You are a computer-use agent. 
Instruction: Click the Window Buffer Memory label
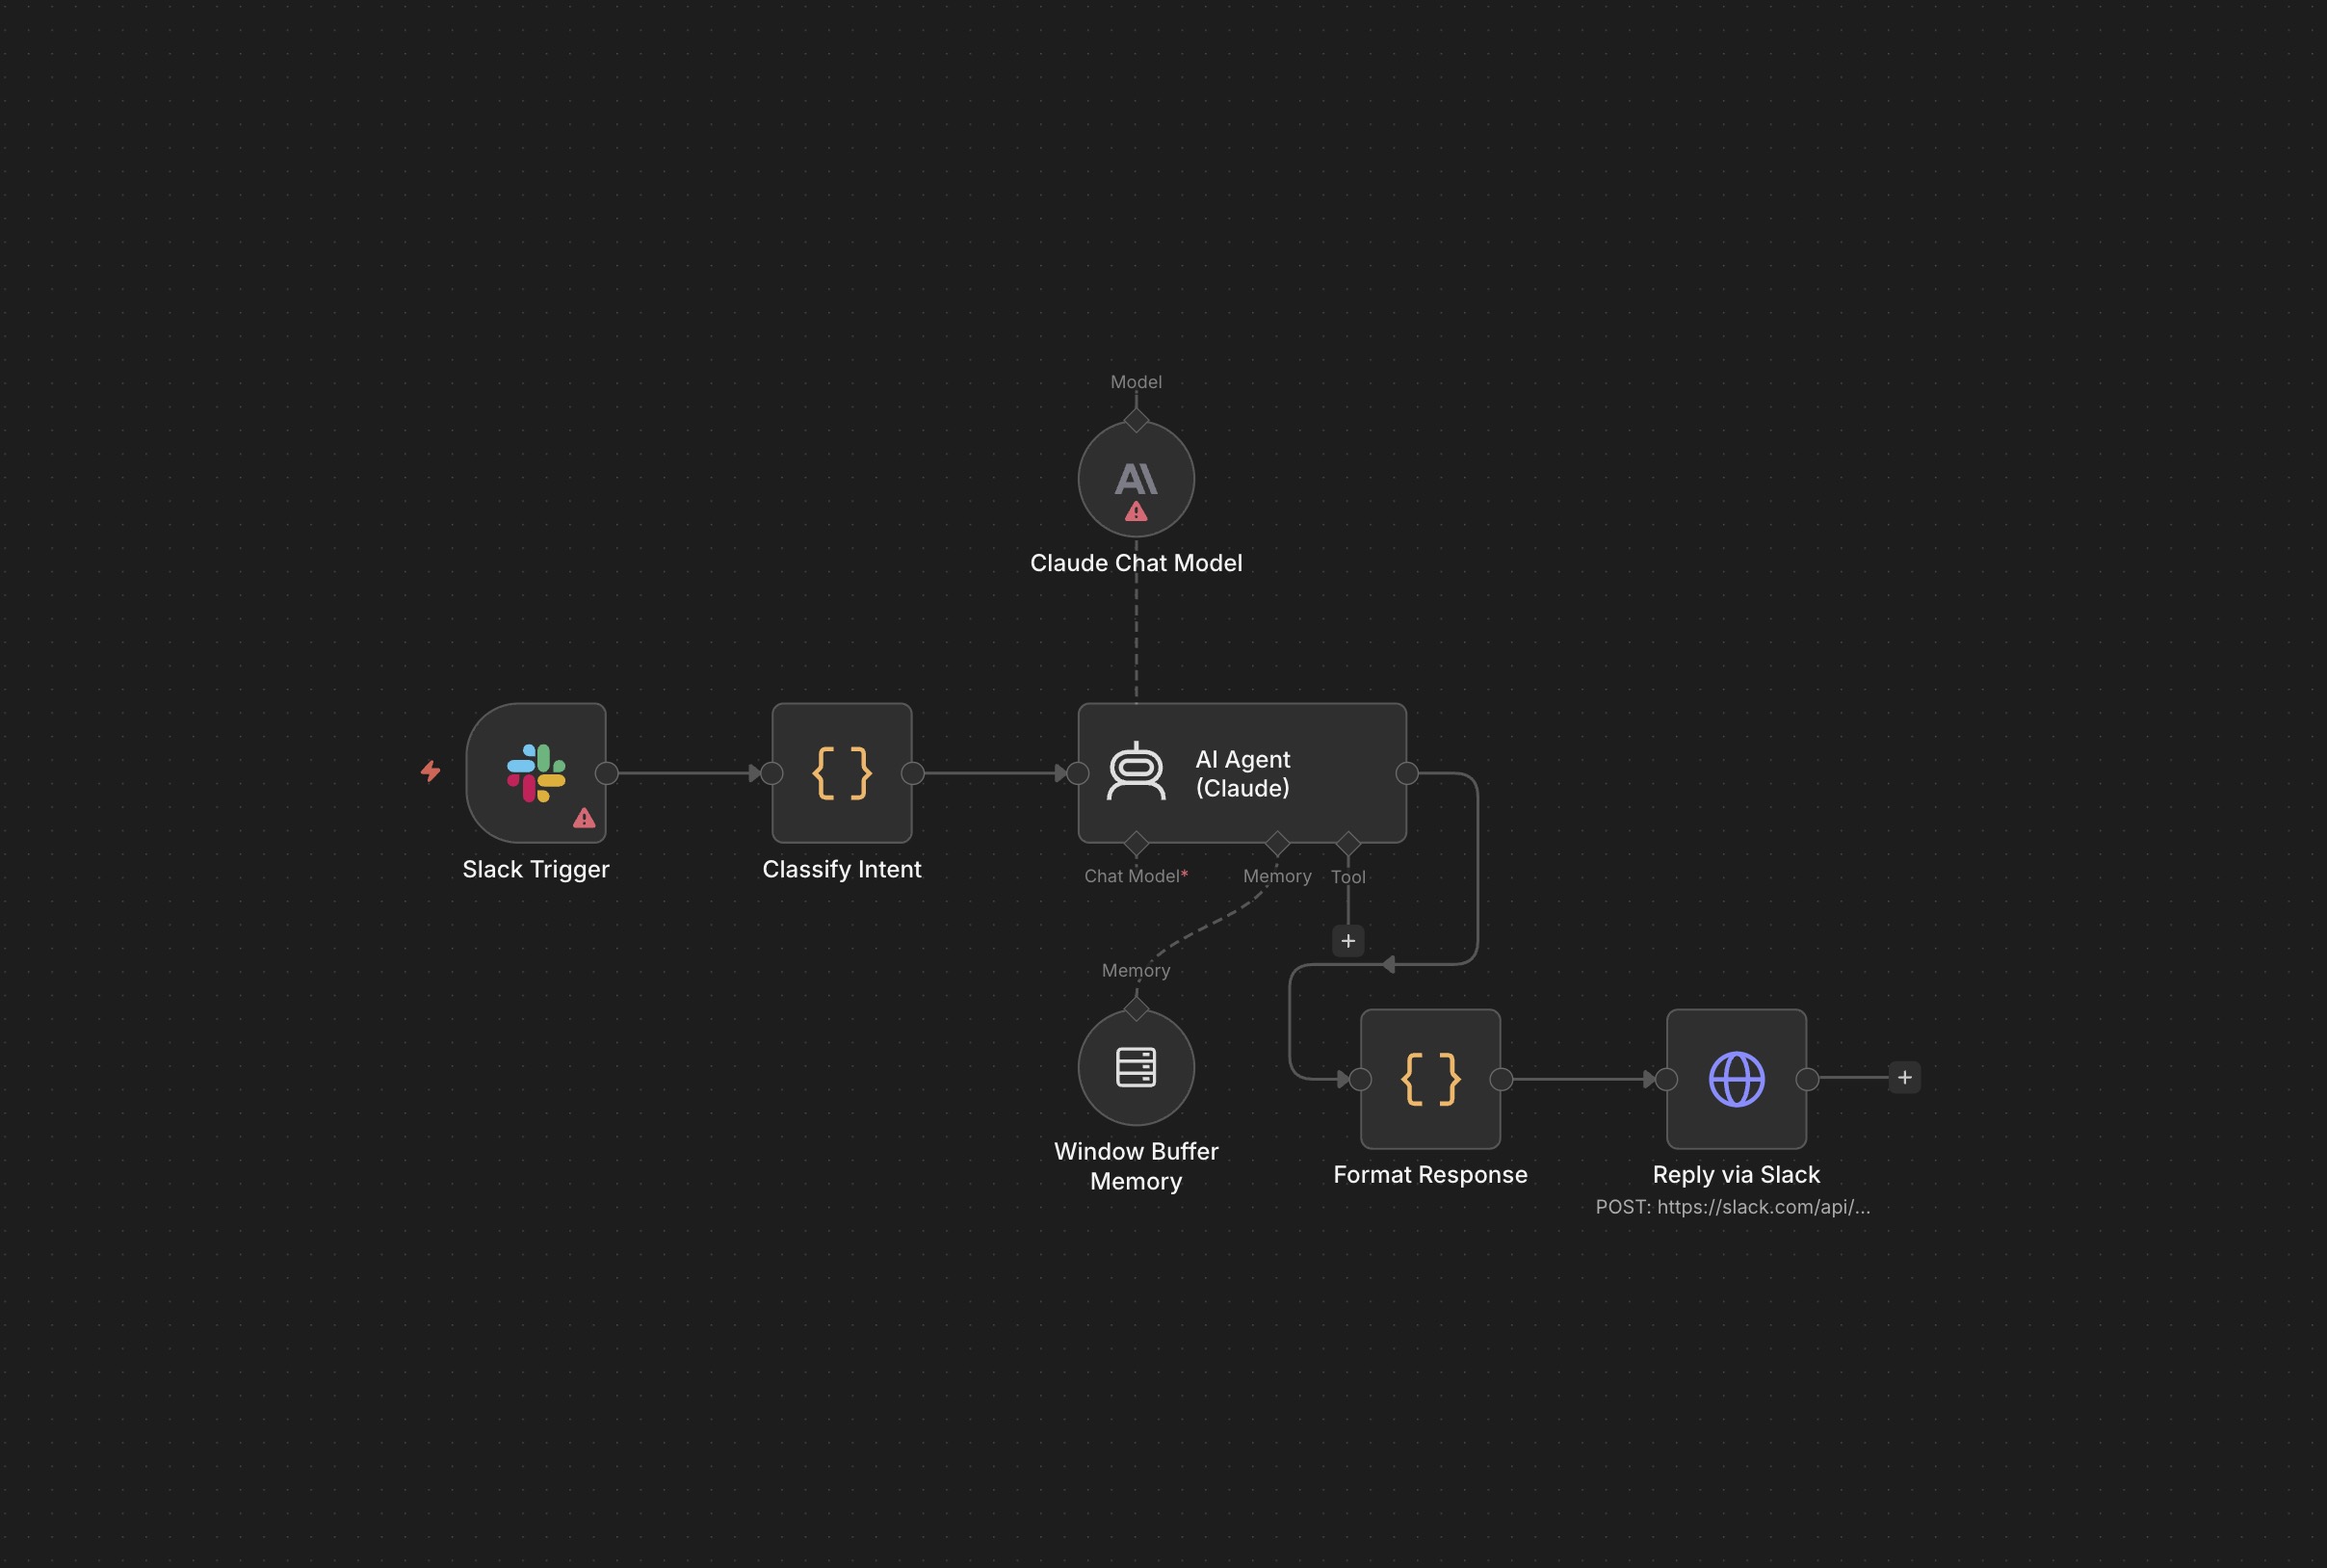[1136, 1166]
